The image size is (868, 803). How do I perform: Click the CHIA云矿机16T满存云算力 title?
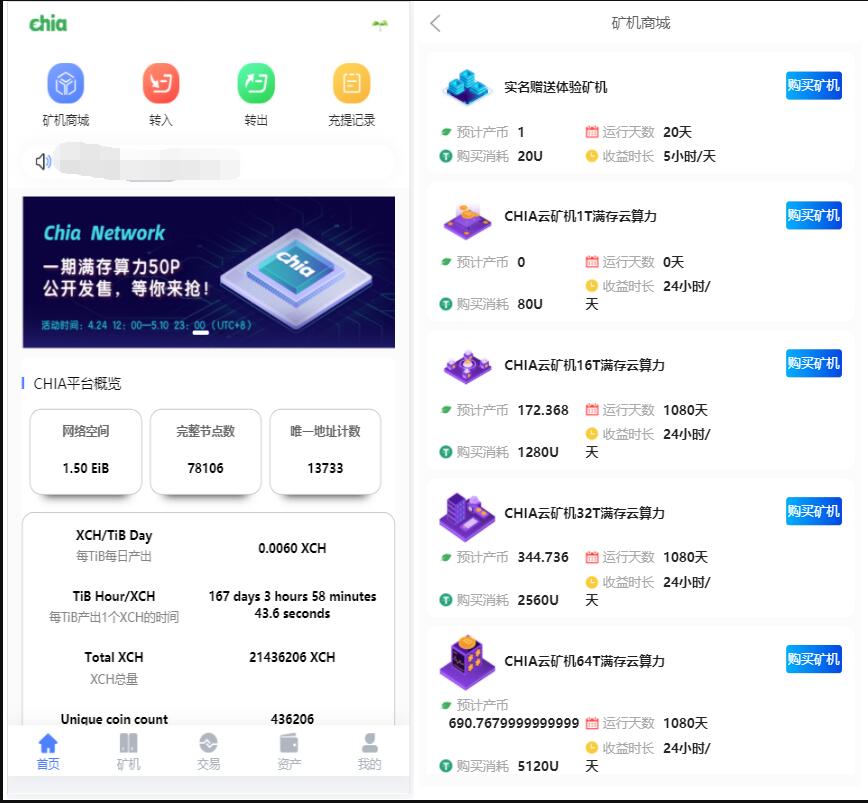pos(584,365)
